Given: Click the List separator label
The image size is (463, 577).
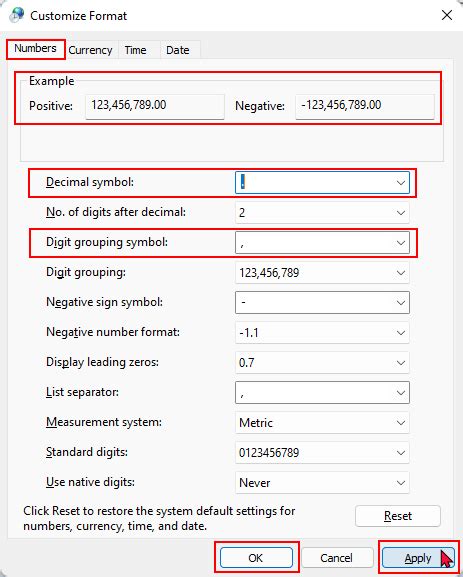Looking at the screenshot, I should (x=82, y=392).
